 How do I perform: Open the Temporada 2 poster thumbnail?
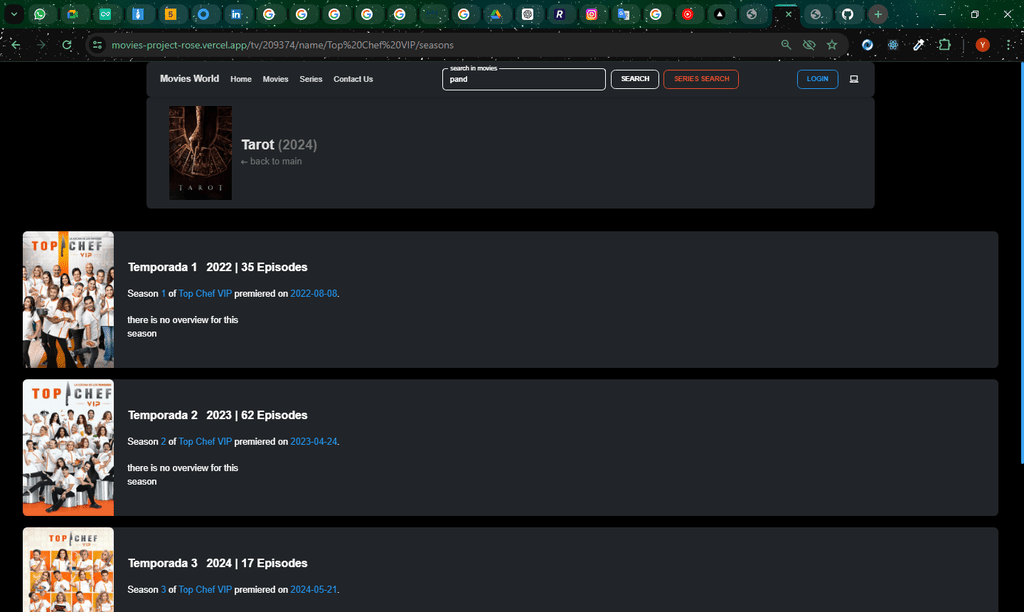pyautogui.click(x=69, y=447)
